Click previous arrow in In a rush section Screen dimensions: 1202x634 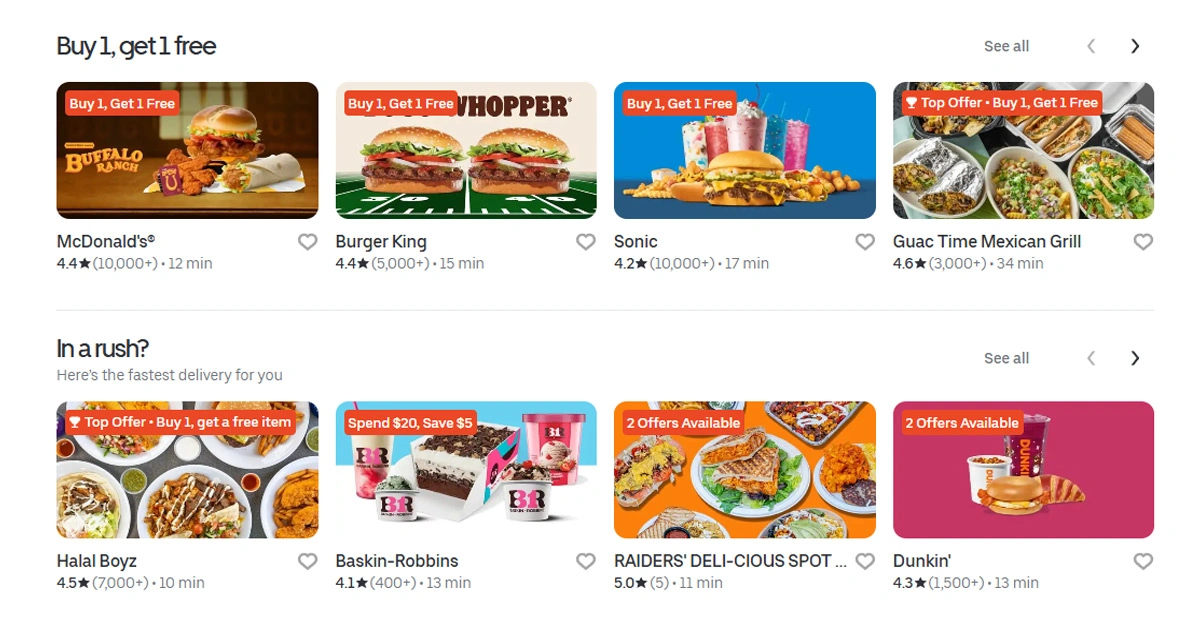pyautogui.click(x=1091, y=358)
